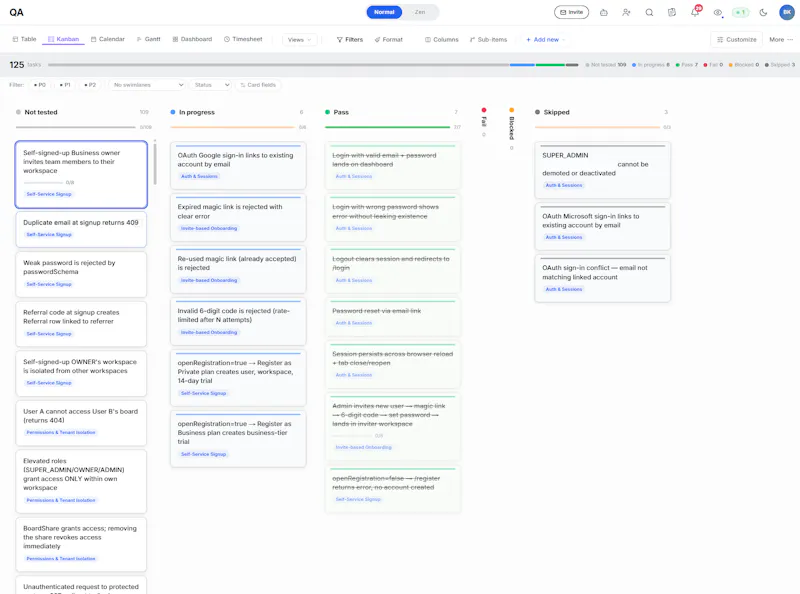This screenshot has width=800, height=594.
Task: Open card Duplicate email at signup returns 409
Action: (x=81, y=229)
